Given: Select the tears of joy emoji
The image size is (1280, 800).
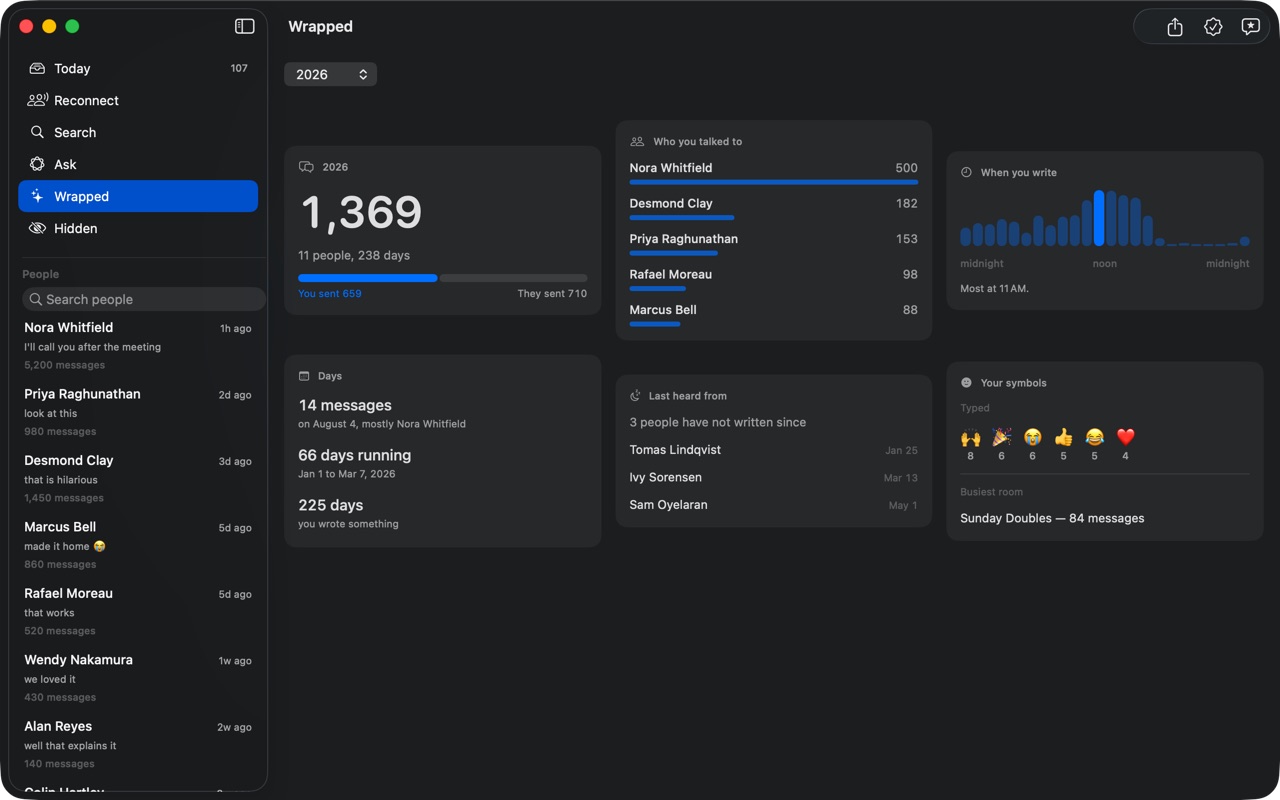Looking at the screenshot, I should click(x=1094, y=437).
